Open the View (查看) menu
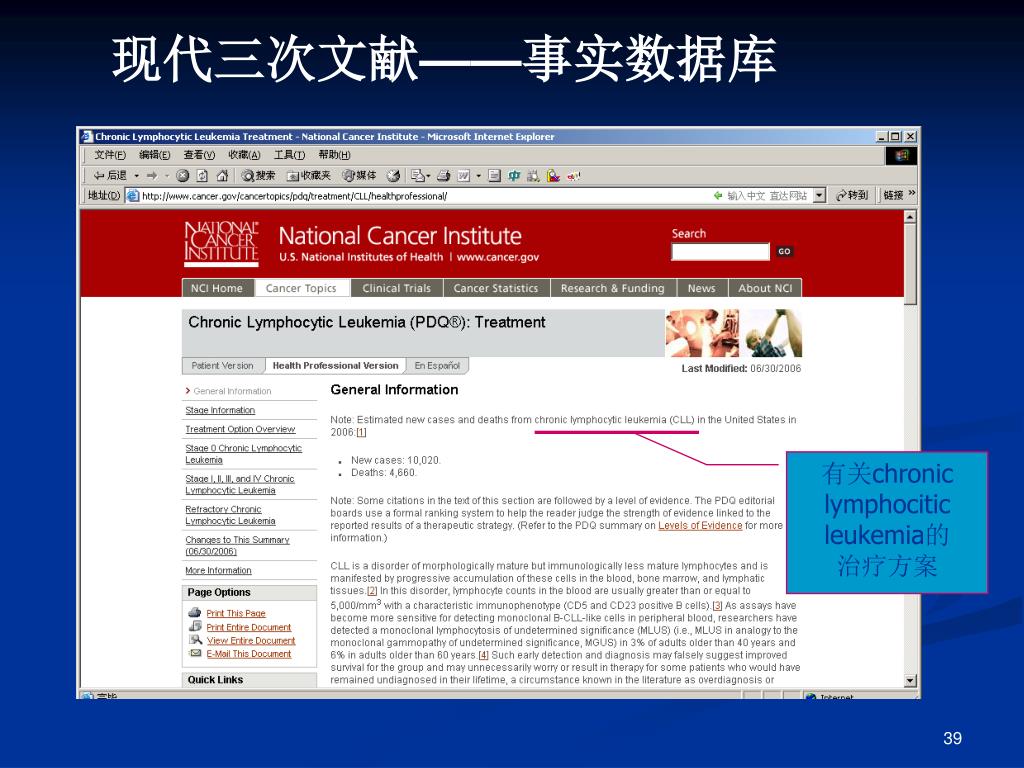 pos(199,155)
